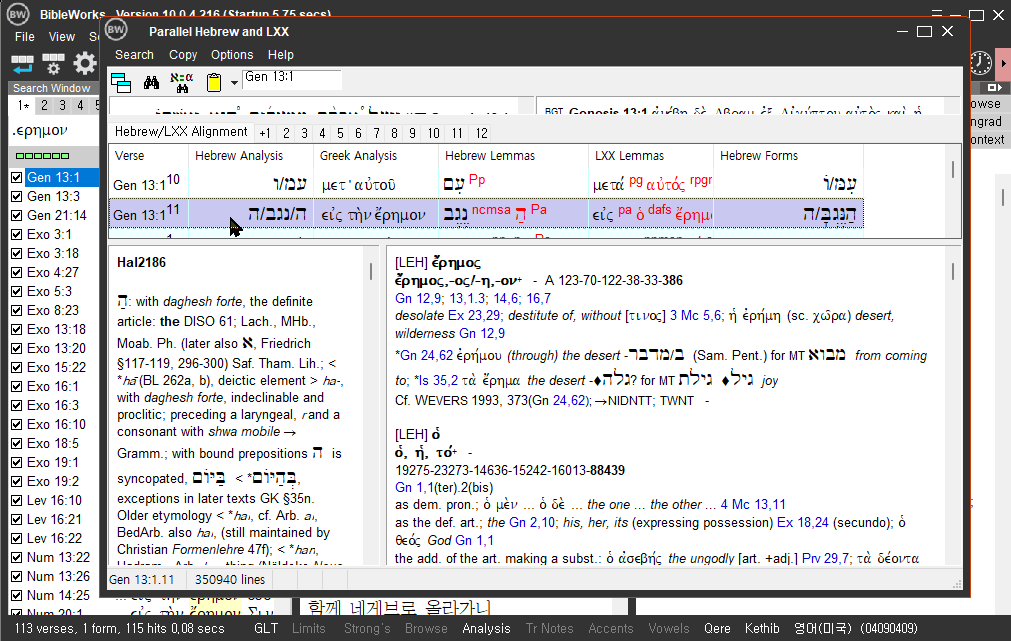Click the Hebrew Lemmas column header

(489, 155)
